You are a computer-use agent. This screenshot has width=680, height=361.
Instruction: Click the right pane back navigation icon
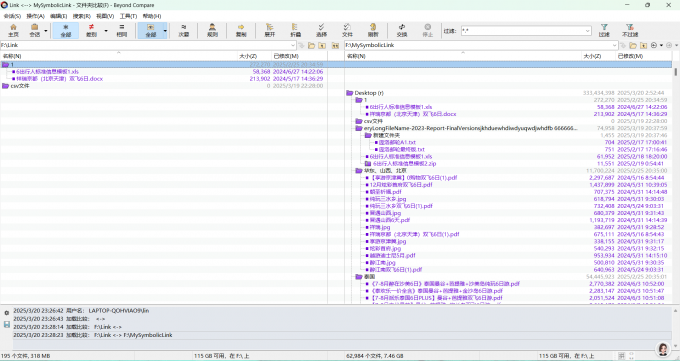[x=654, y=45]
